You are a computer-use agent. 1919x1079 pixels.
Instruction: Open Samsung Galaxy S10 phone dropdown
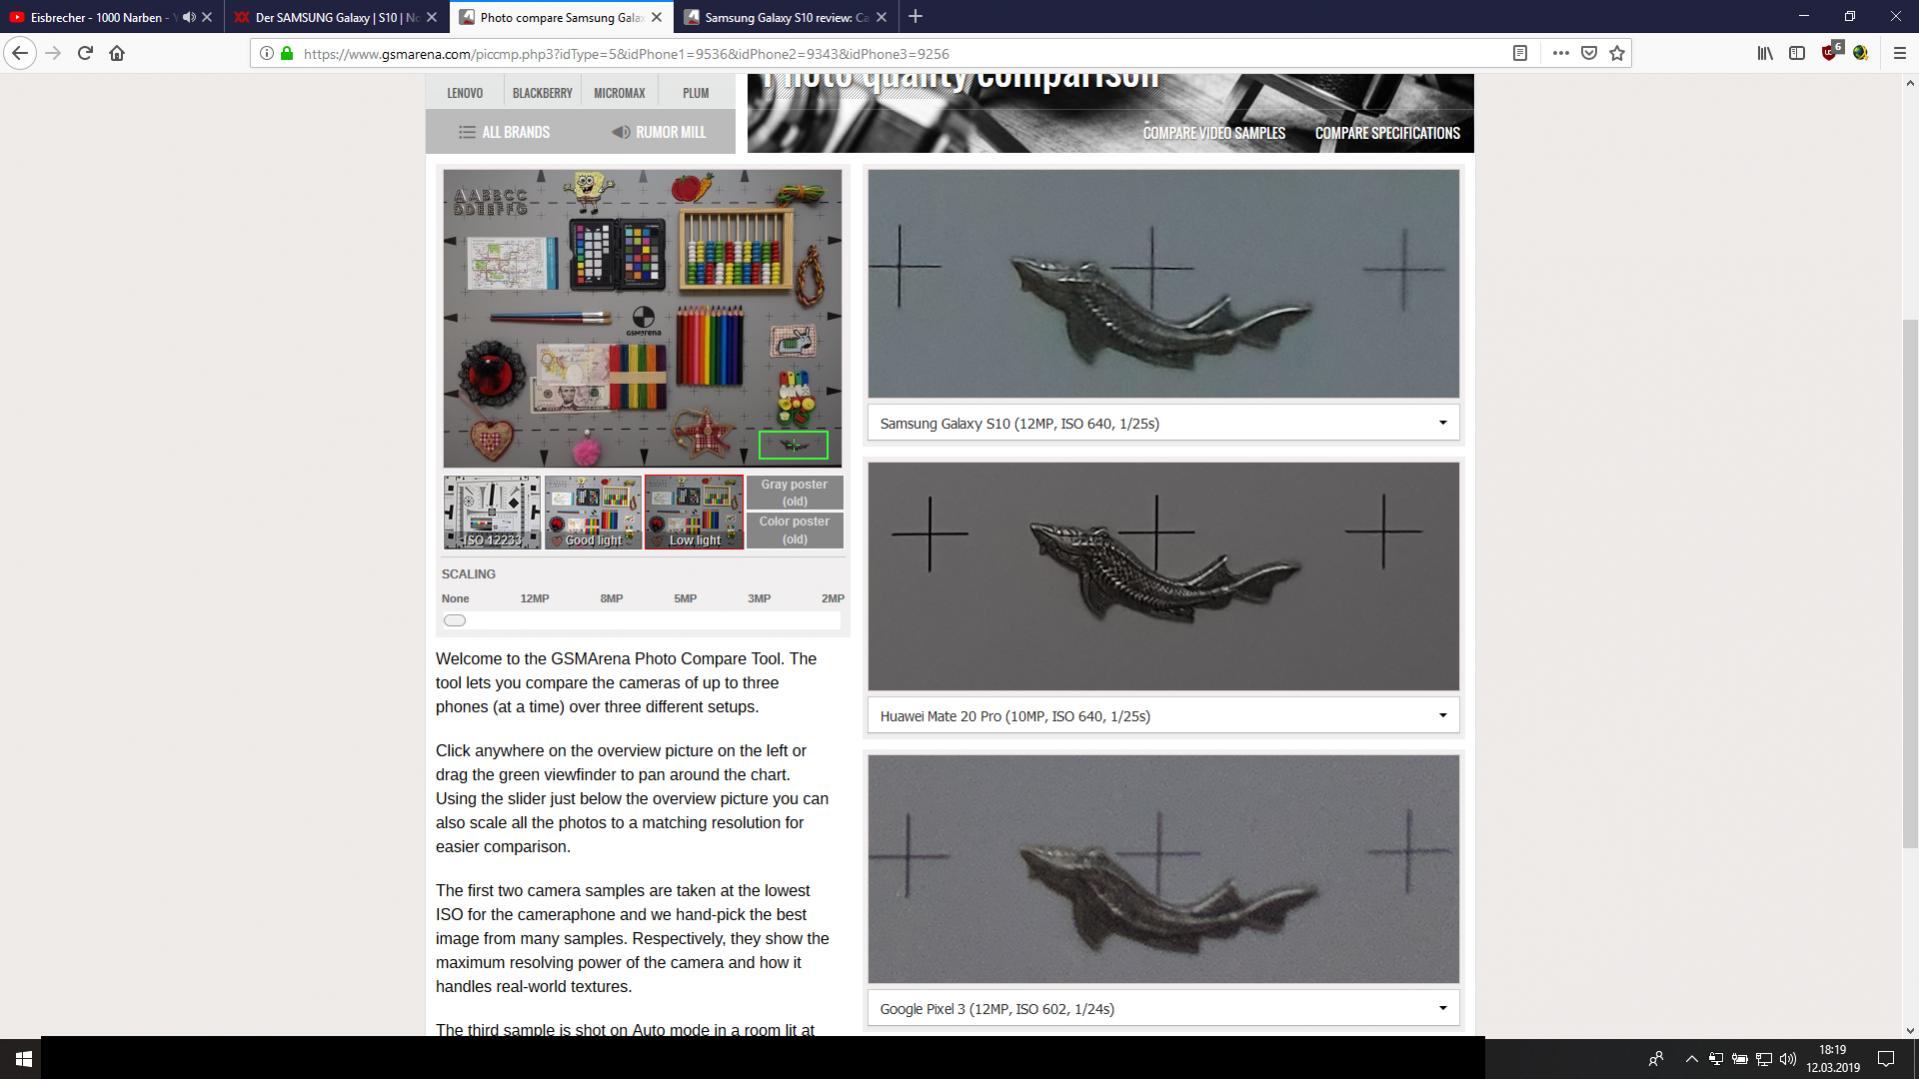click(x=1162, y=423)
